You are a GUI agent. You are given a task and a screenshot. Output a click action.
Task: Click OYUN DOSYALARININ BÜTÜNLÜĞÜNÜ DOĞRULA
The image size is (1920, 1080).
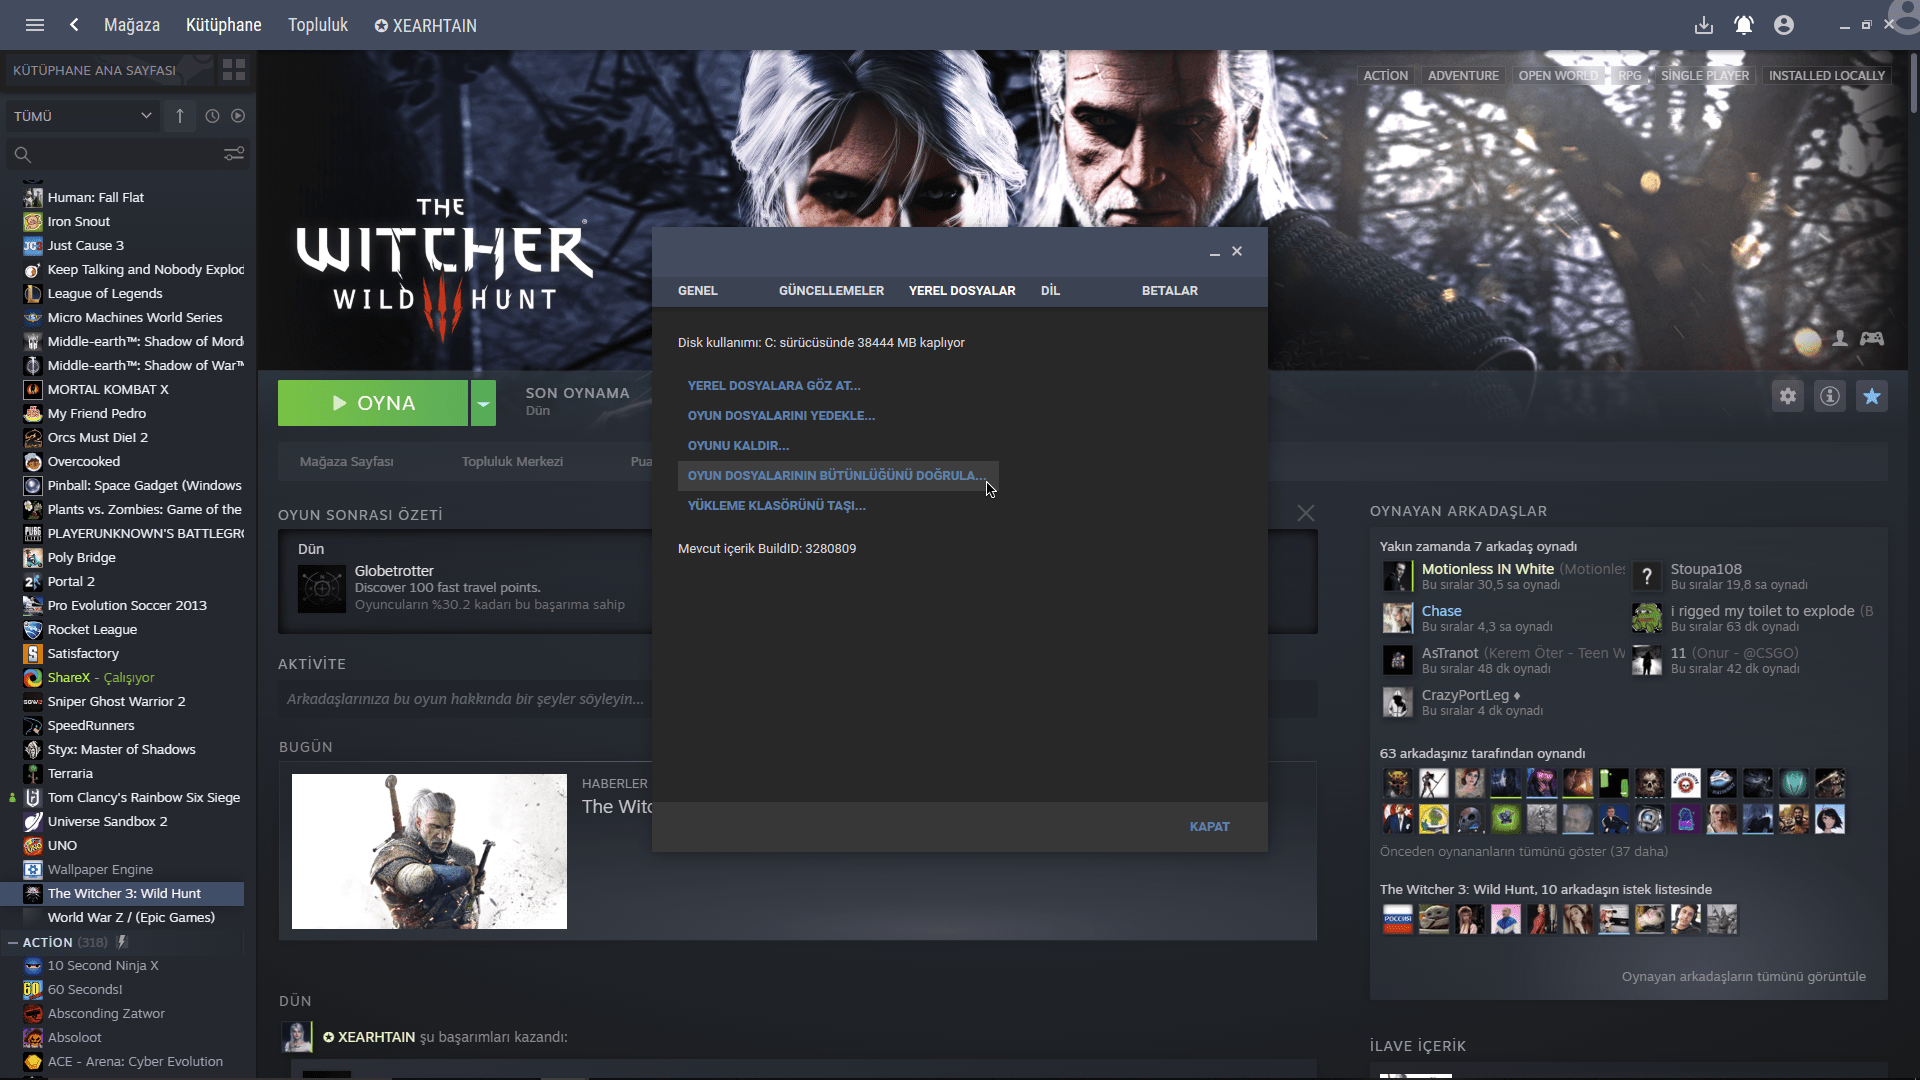point(836,476)
